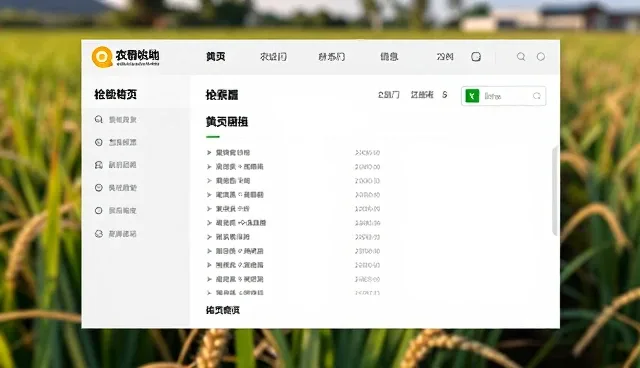This screenshot has width=640, height=368.
Task: Open the second list row's title
Action: coord(240,166)
